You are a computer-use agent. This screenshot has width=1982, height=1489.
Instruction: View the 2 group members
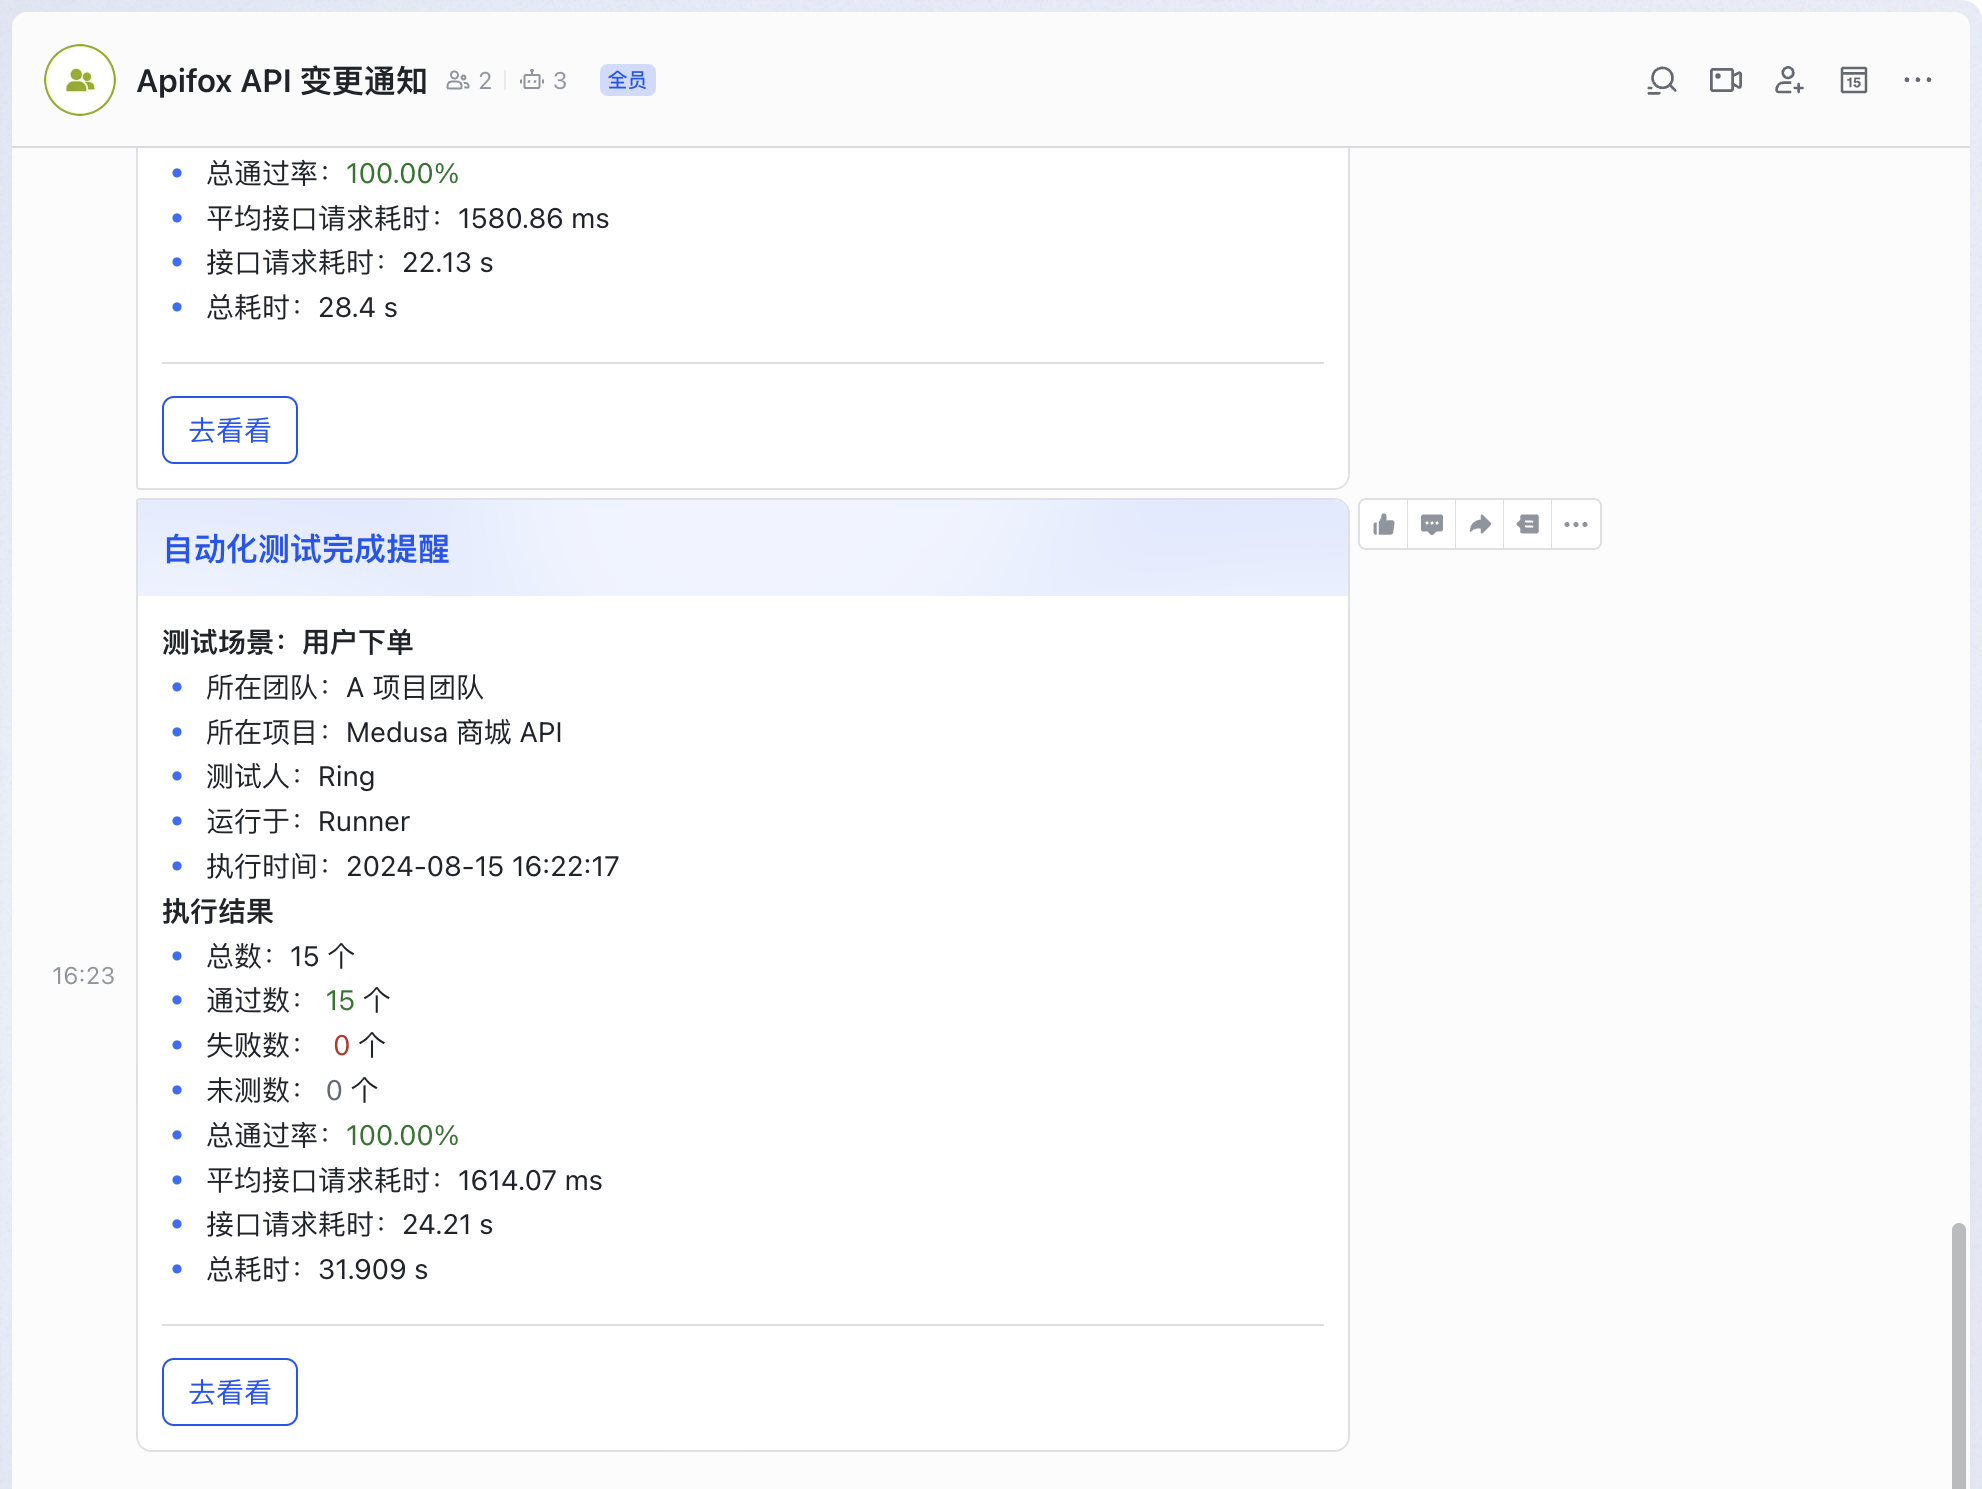(x=469, y=80)
